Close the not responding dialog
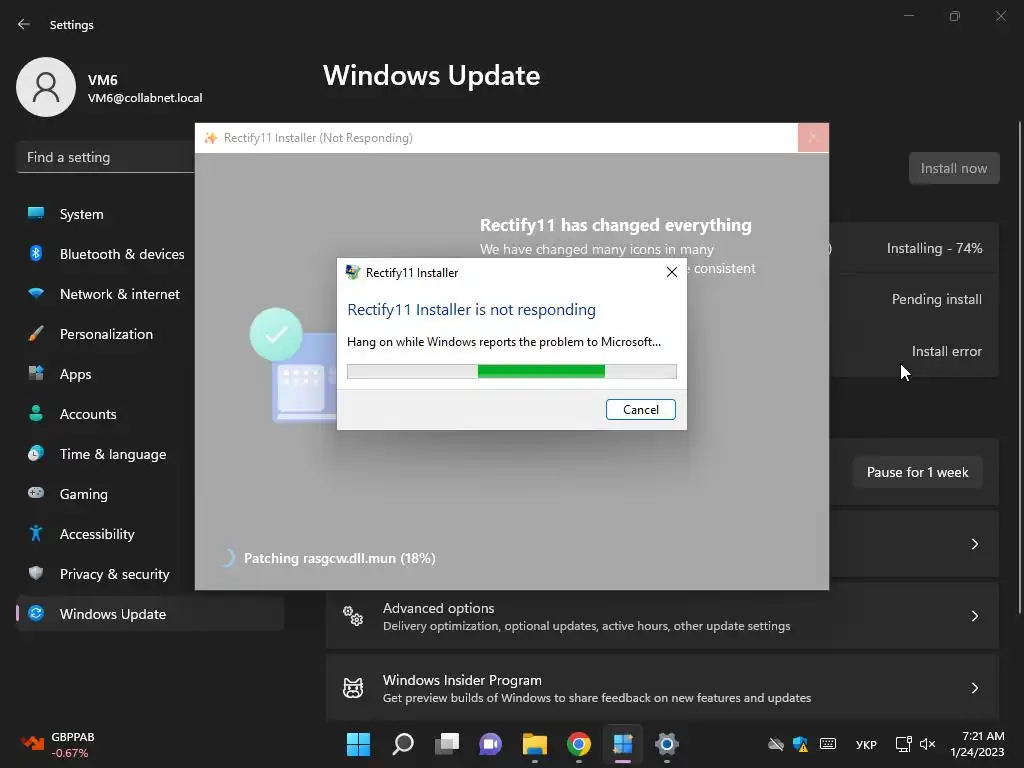This screenshot has height=768, width=1024. [x=671, y=272]
